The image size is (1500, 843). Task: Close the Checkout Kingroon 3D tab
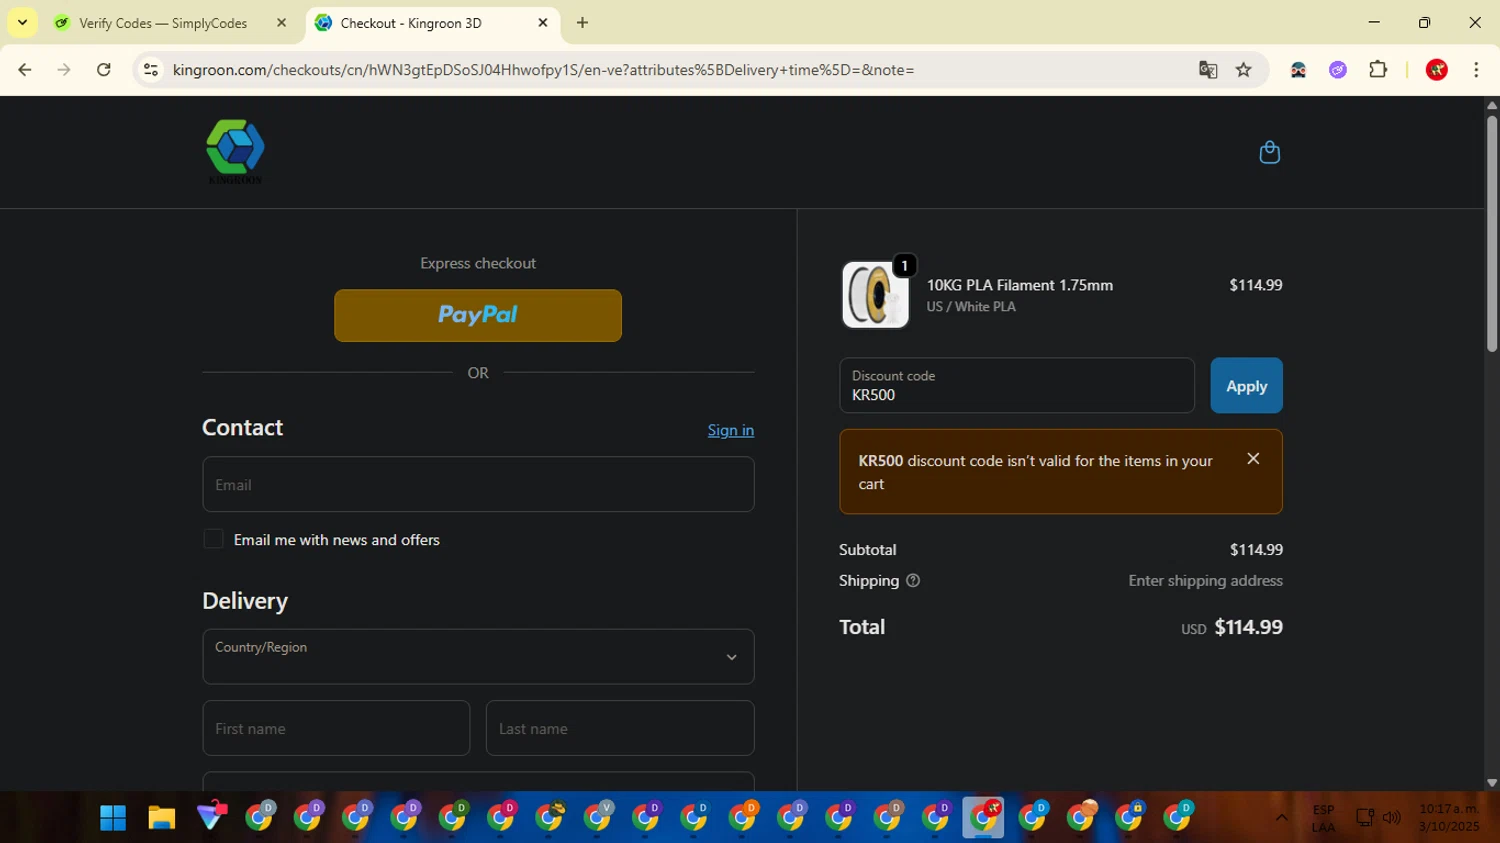pos(543,23)
